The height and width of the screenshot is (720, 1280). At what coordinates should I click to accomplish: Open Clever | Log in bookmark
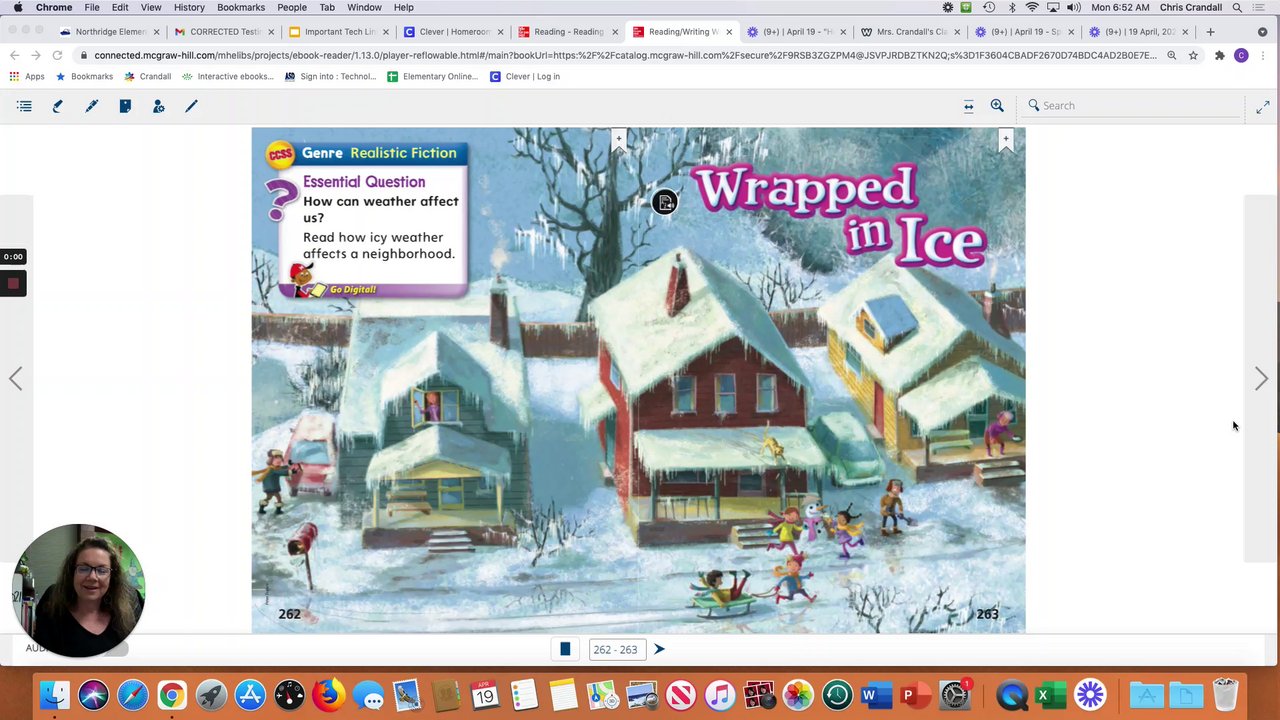click(524, 76)
